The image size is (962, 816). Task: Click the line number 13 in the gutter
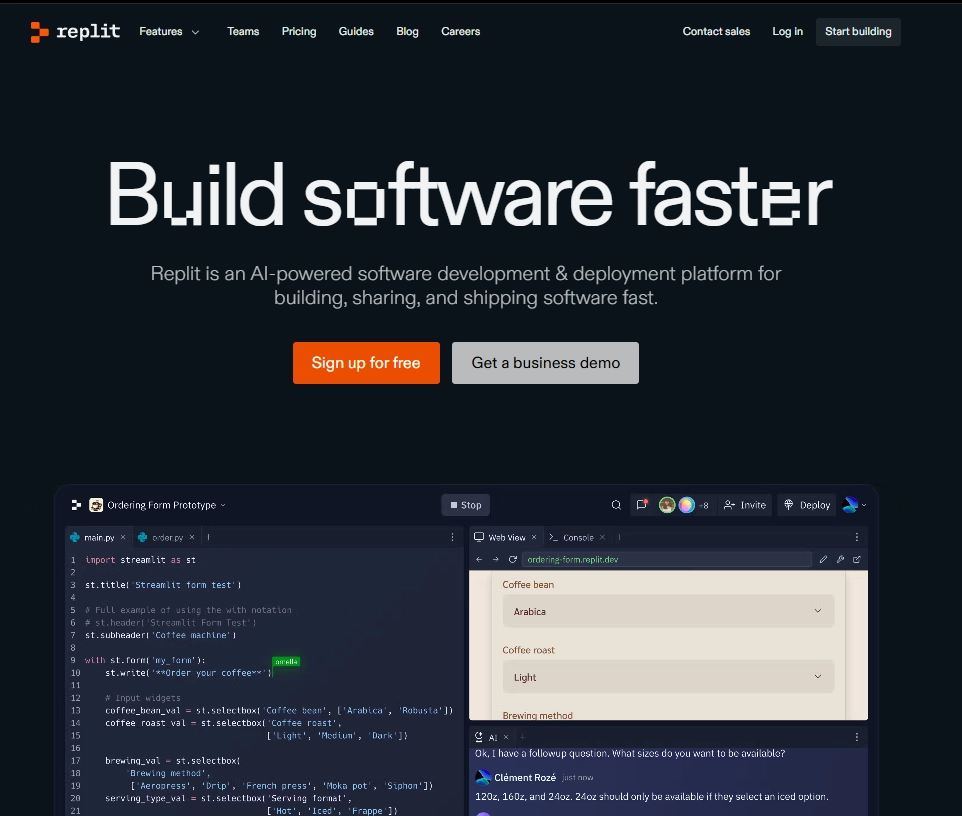(75, 710)
